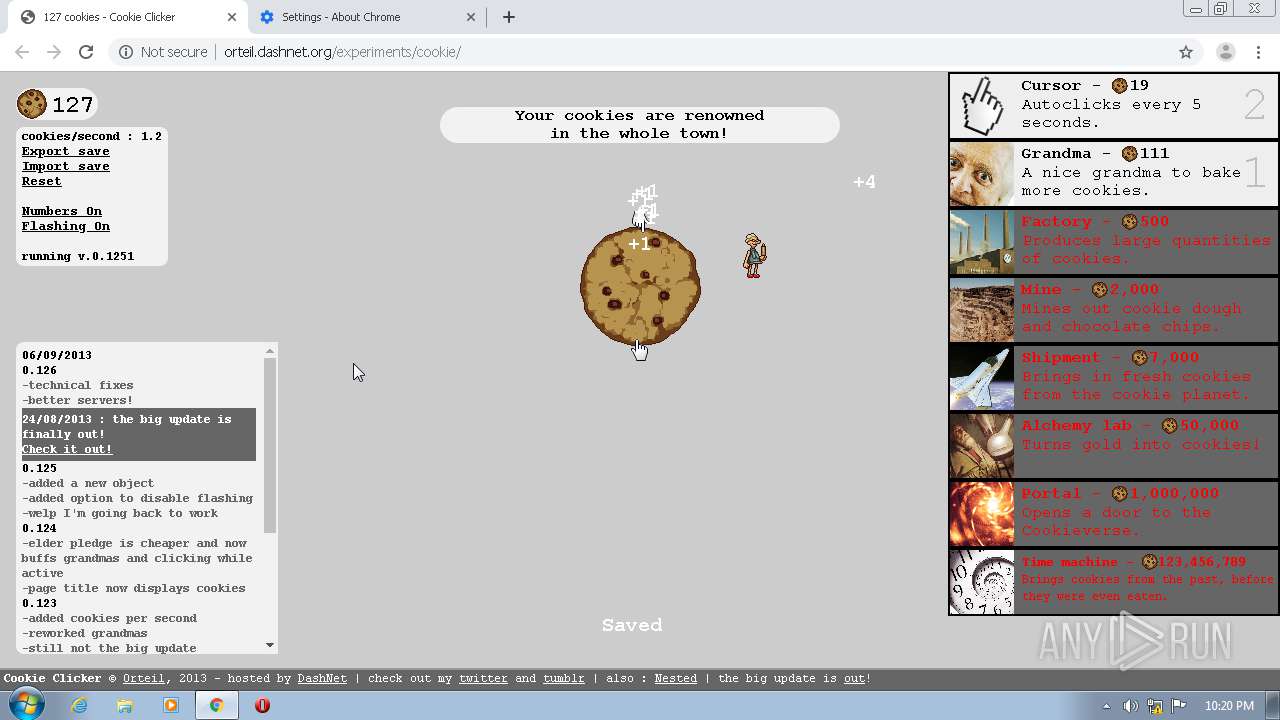This screenshot has width=1280, height=720.
Task: Open the Windows Start menu
Action: (x=25, y=705)
